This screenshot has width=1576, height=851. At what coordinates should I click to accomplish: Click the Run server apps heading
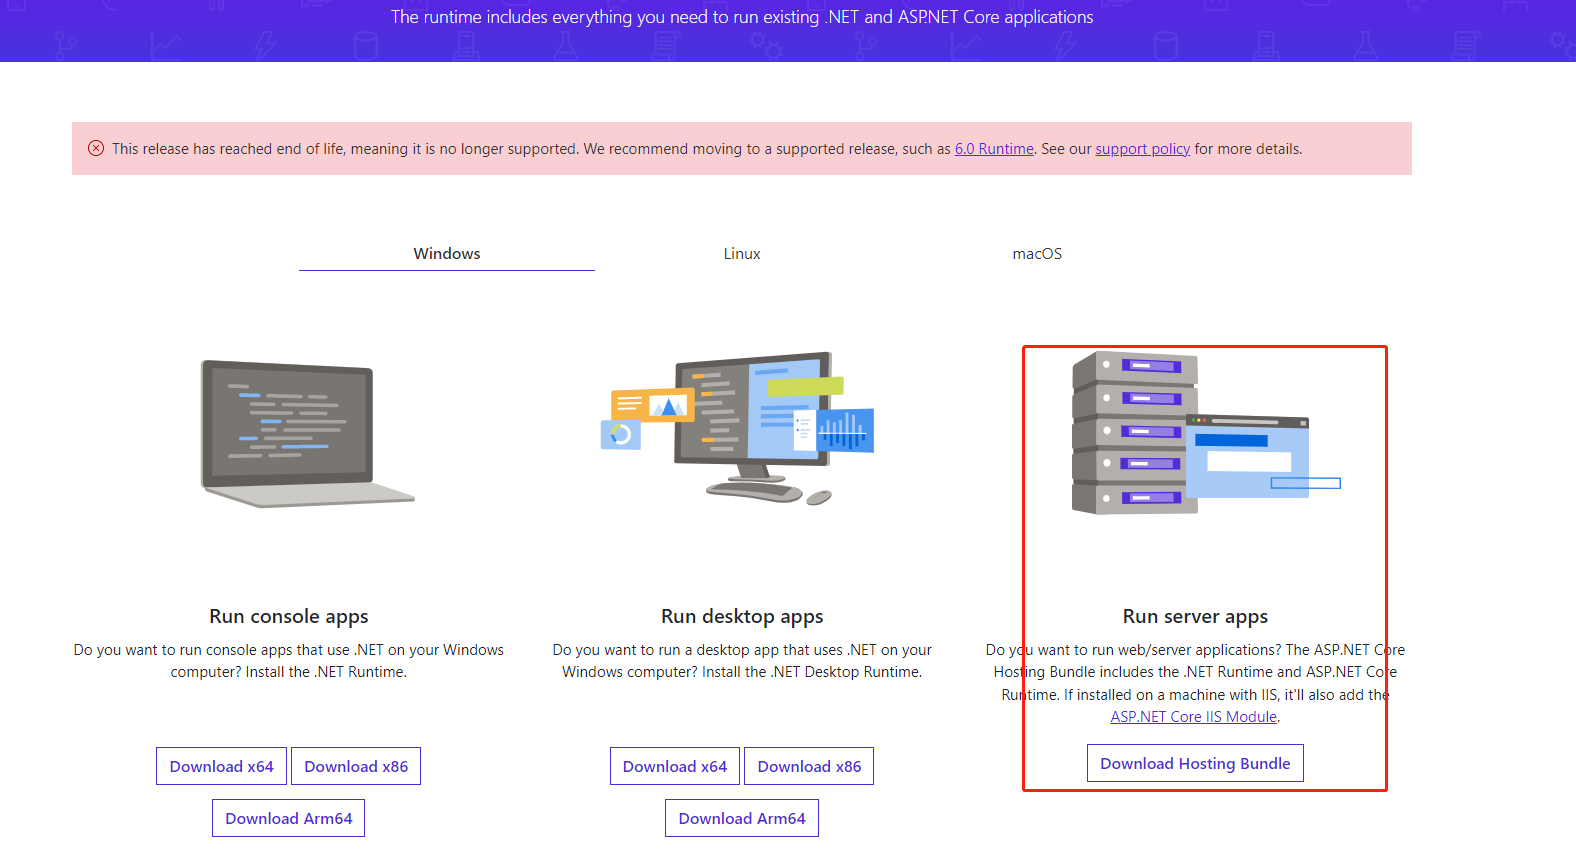(x=1195, y=616)
